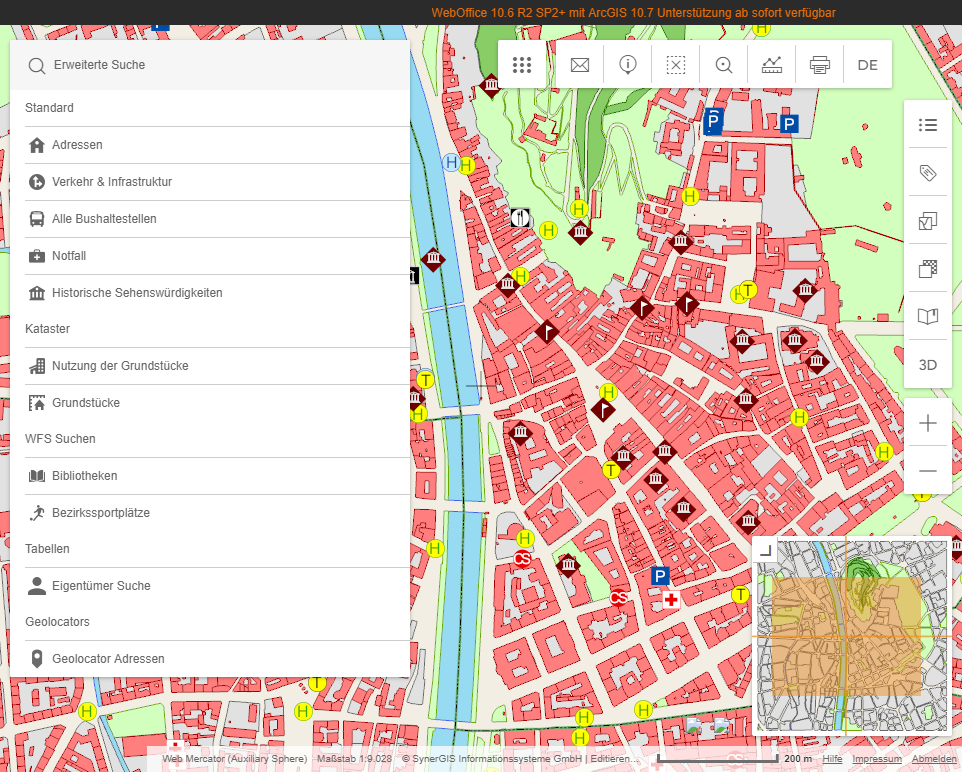Collapse the overview map with corner arrow
The width and height of the screenshot is (962, 772).
coord(765,549)
